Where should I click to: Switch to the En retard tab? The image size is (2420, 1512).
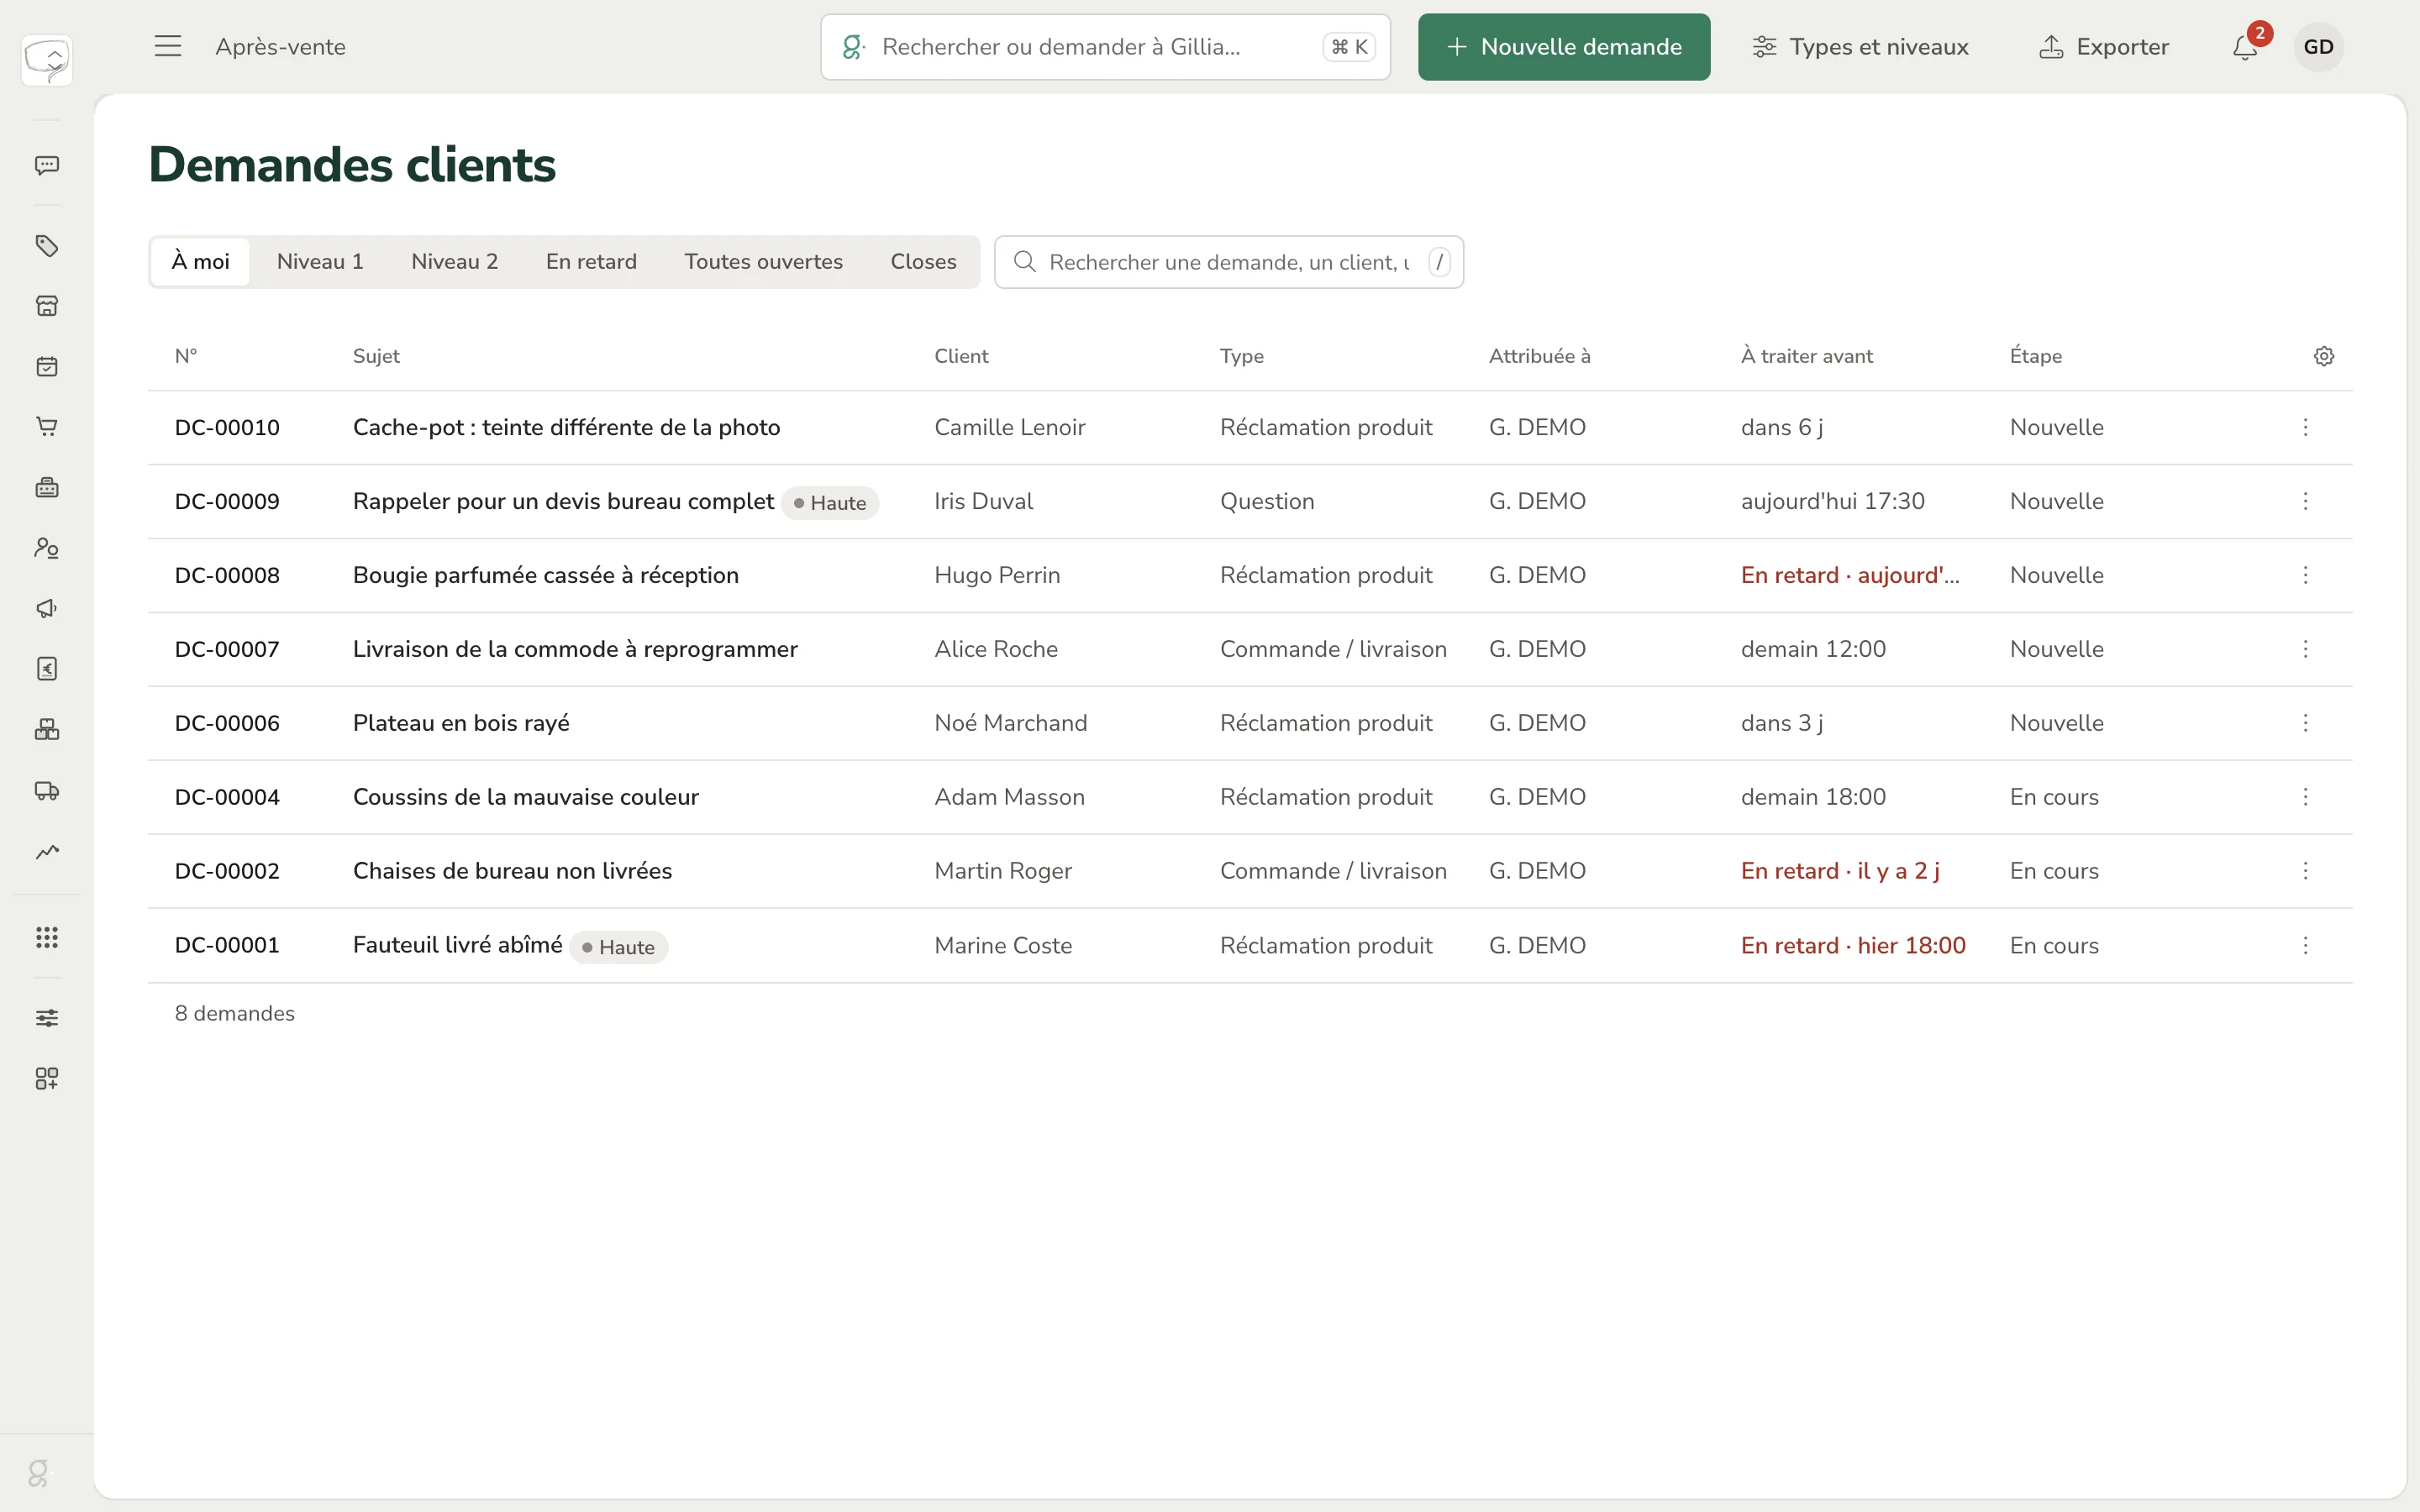(x=591, y=261)
